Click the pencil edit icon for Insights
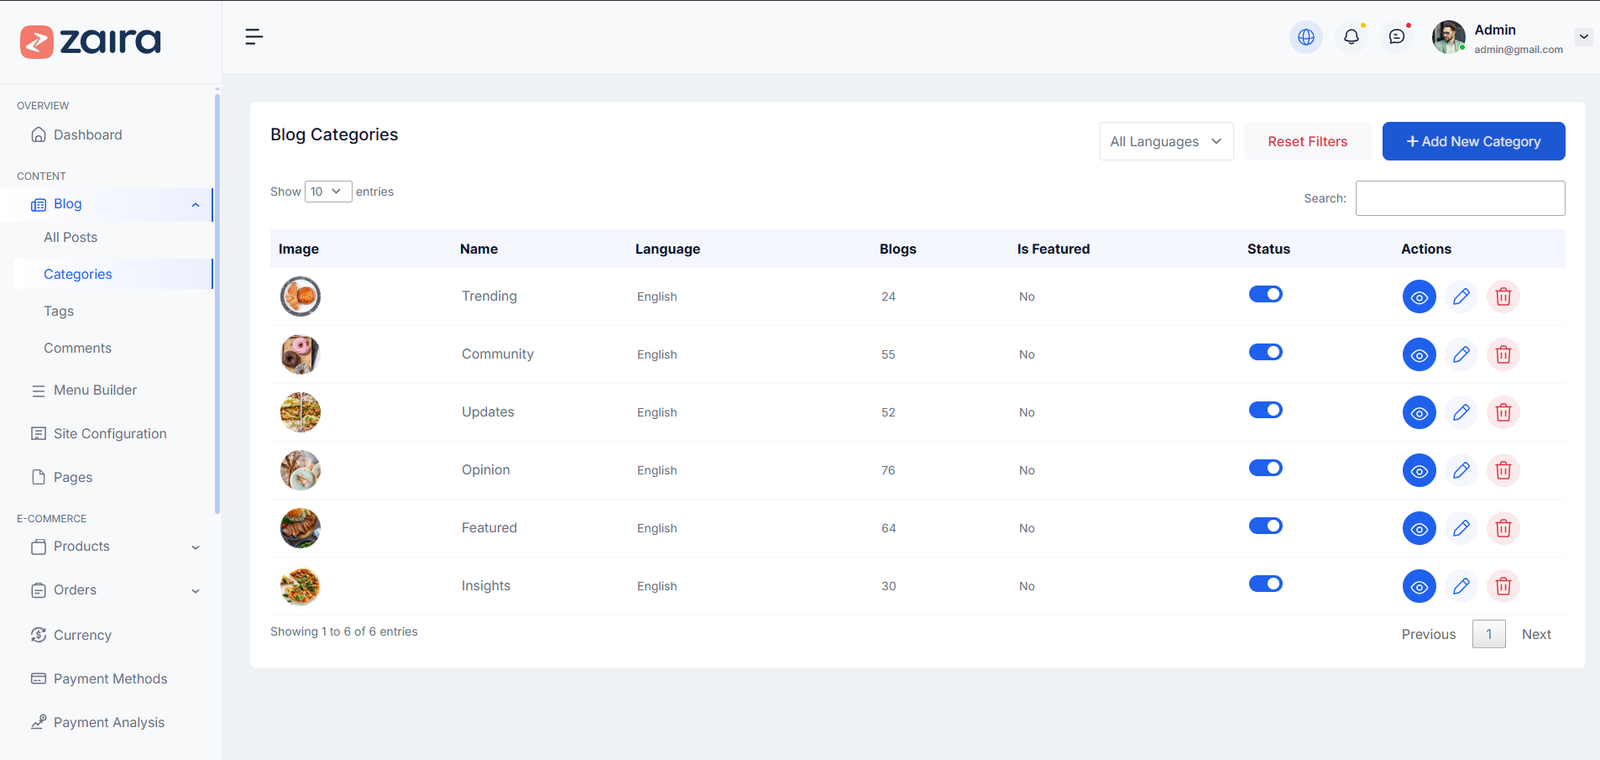Screen dimensions: 1600x760 pos(1461,587)
